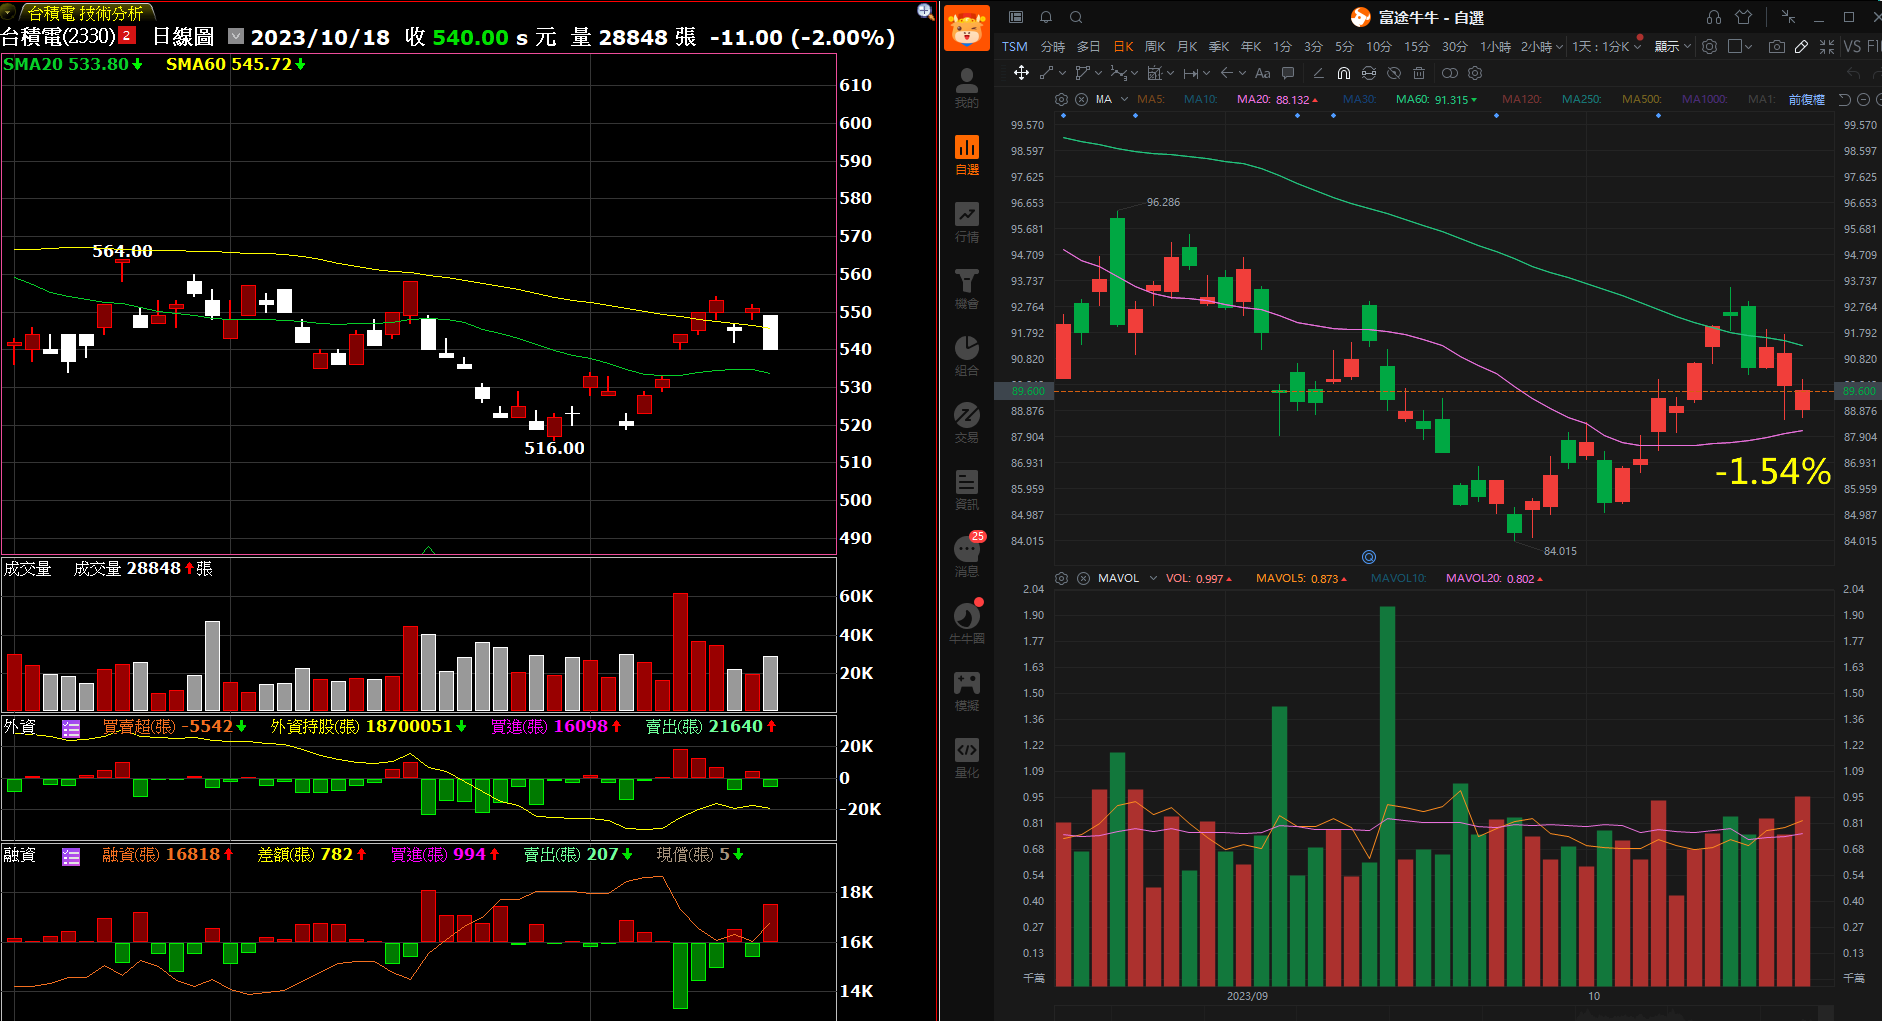Take a chart screenshot with camera icon
1882x1021 pixels.
tap(1777, 47)
